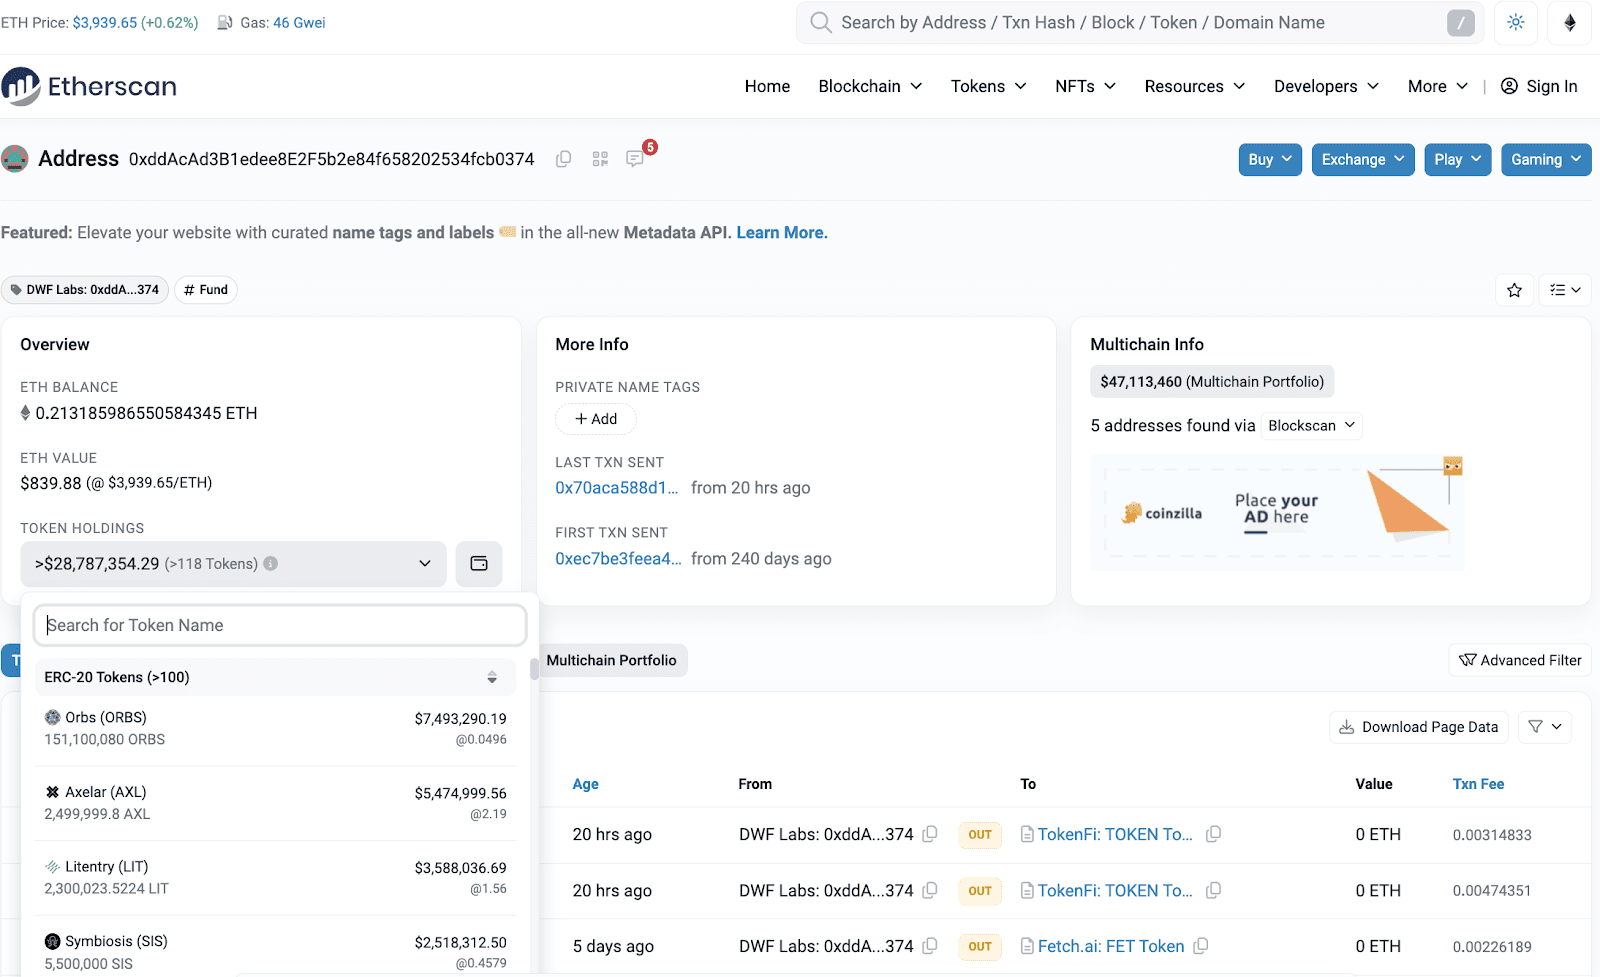
Task: Add a private name tag
Action: (596, 419)
